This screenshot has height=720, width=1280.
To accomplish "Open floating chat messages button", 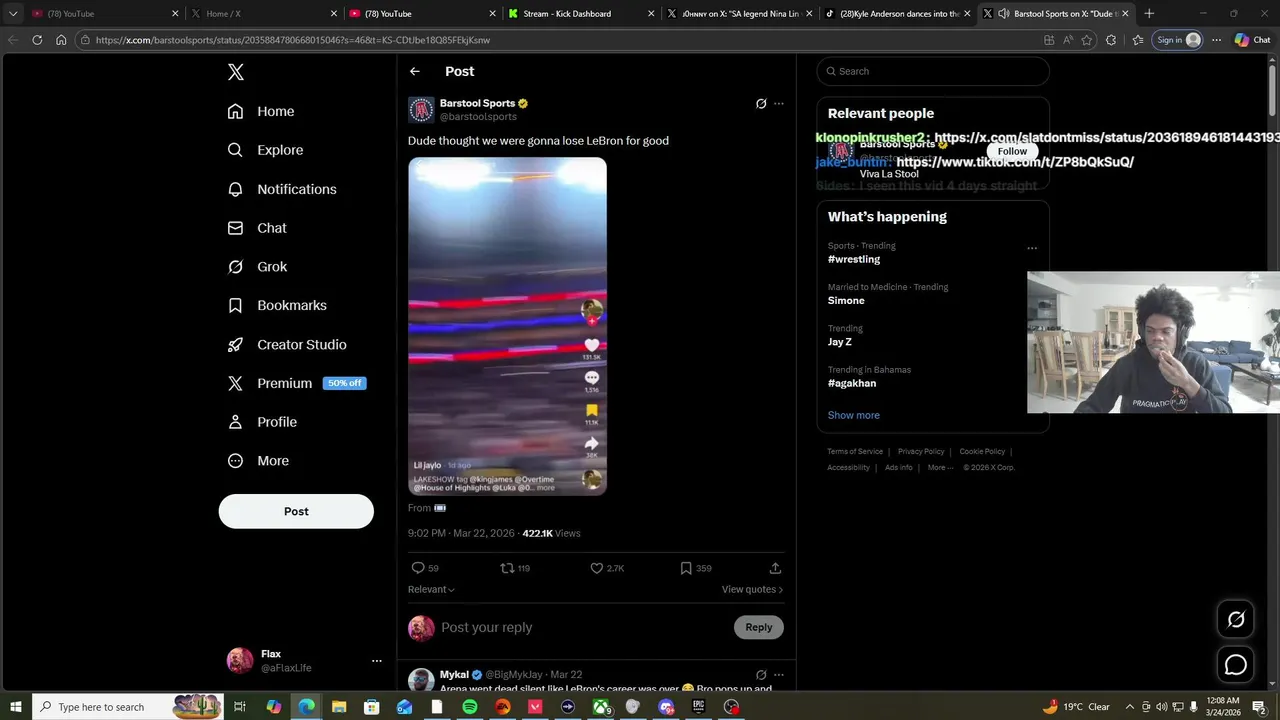I will coord(1236,664).
